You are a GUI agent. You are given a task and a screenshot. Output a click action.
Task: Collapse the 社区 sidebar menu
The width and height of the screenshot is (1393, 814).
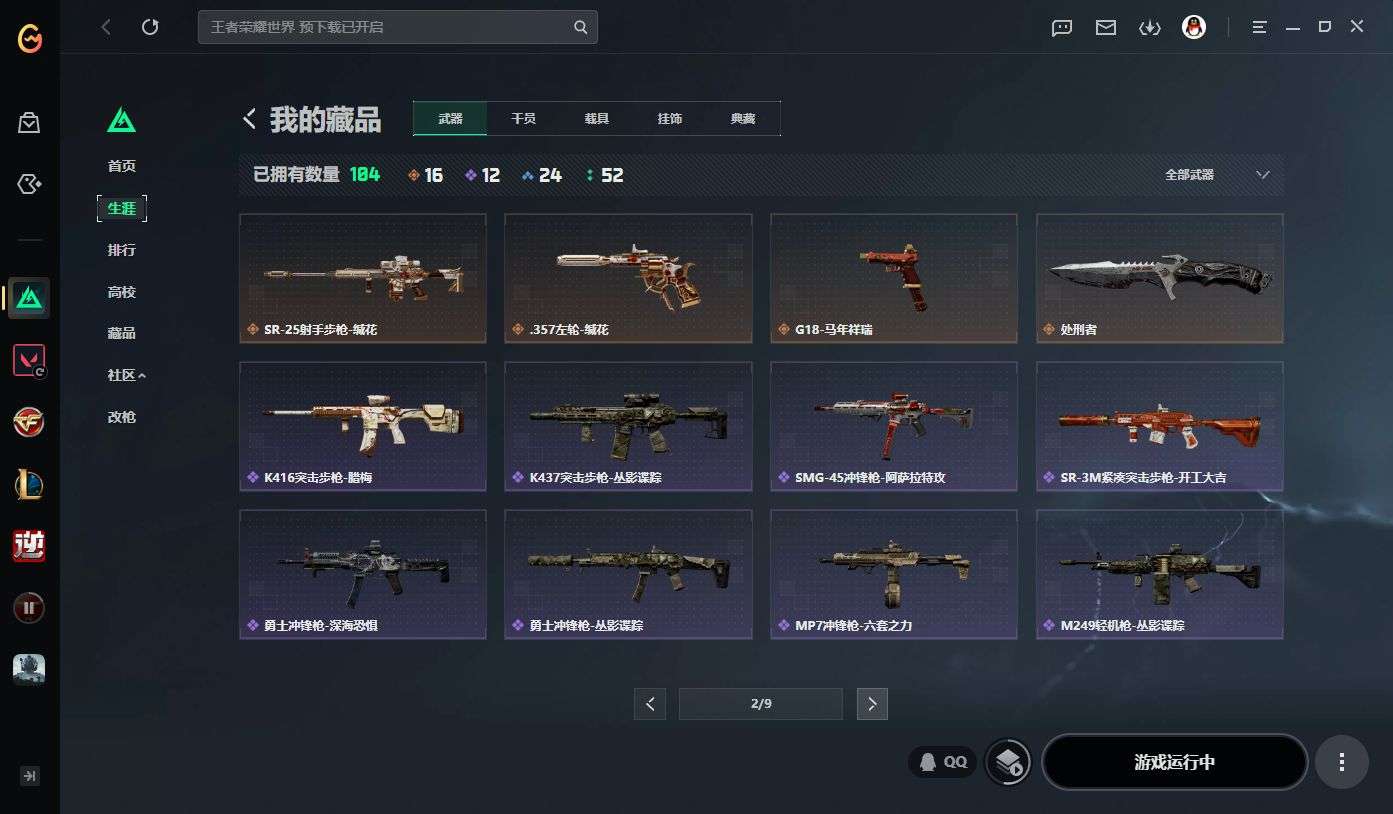click(x=126, y=375)
